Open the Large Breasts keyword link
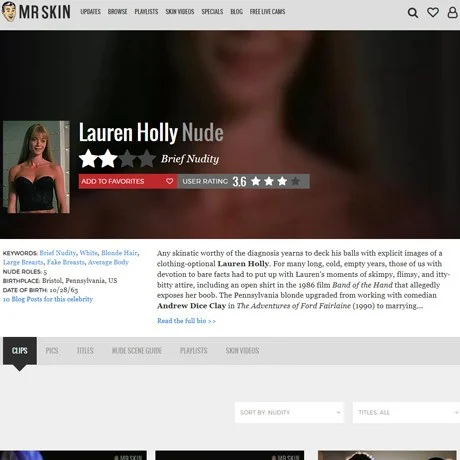The image size is (460, 460). coord(23,262)
